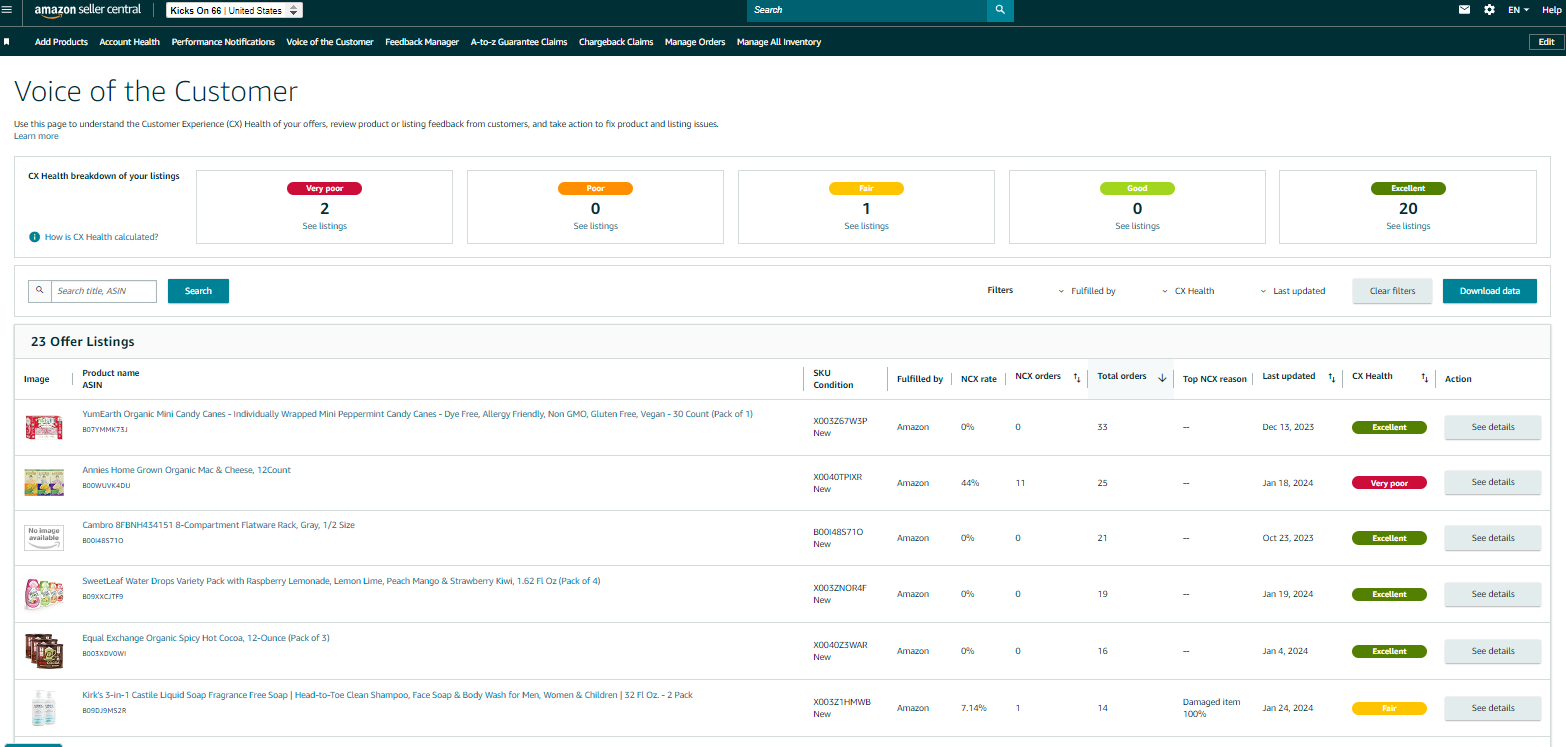Open SweetLeaf Water Drops Variety Pack link
Image resolution: width=1566 pixels, height=747 pixels.
pos(341,581)
